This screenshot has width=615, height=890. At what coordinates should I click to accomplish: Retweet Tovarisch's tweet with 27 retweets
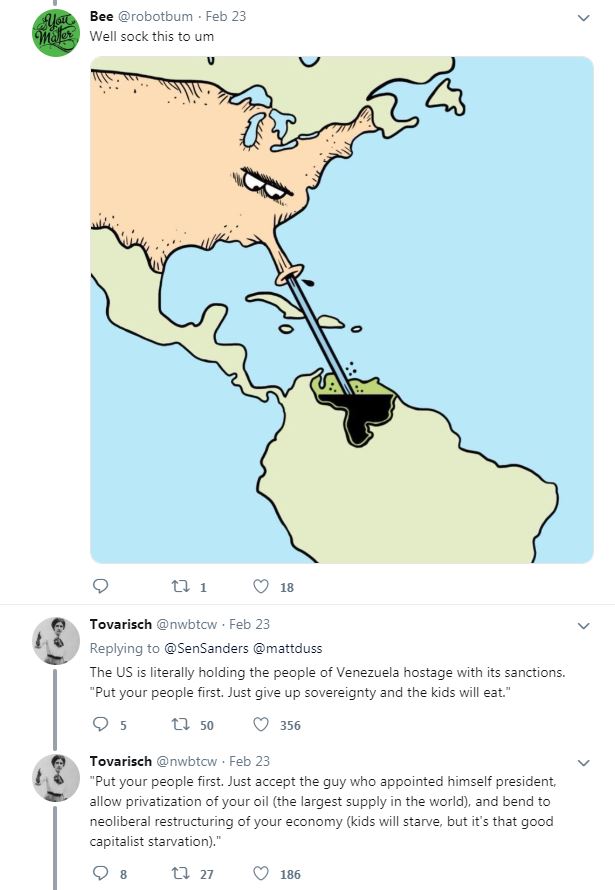coord(181,873)
